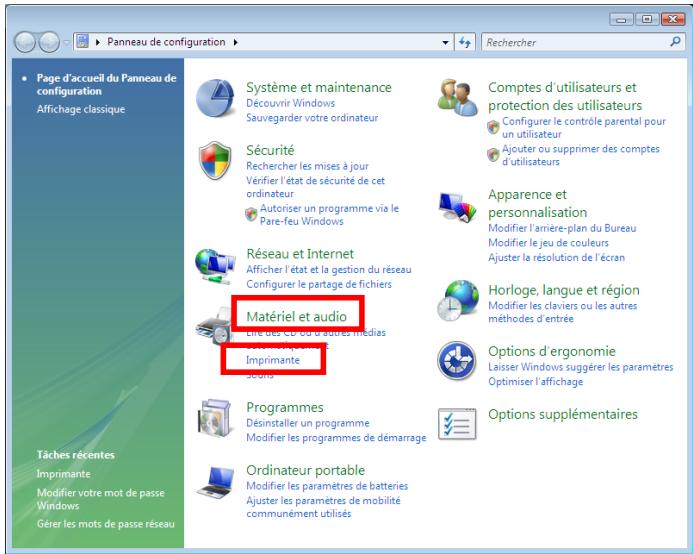693x554 pixels.
Task: Open the Ordinateur portable laptop icon
Action: click(x=212, y=483)
